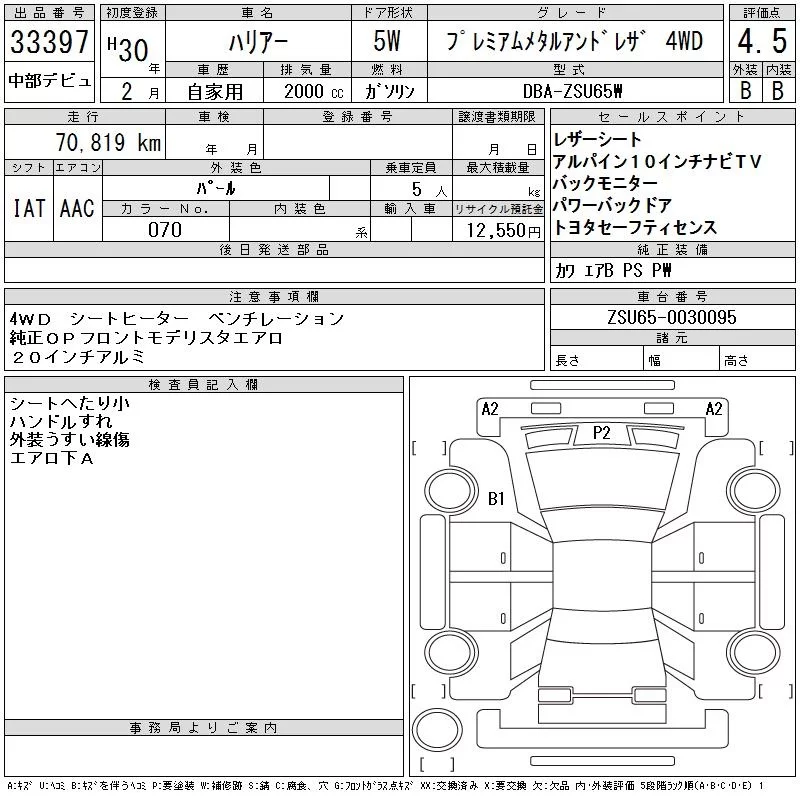
Task: Click the color number 070
Action: (165, 229)
